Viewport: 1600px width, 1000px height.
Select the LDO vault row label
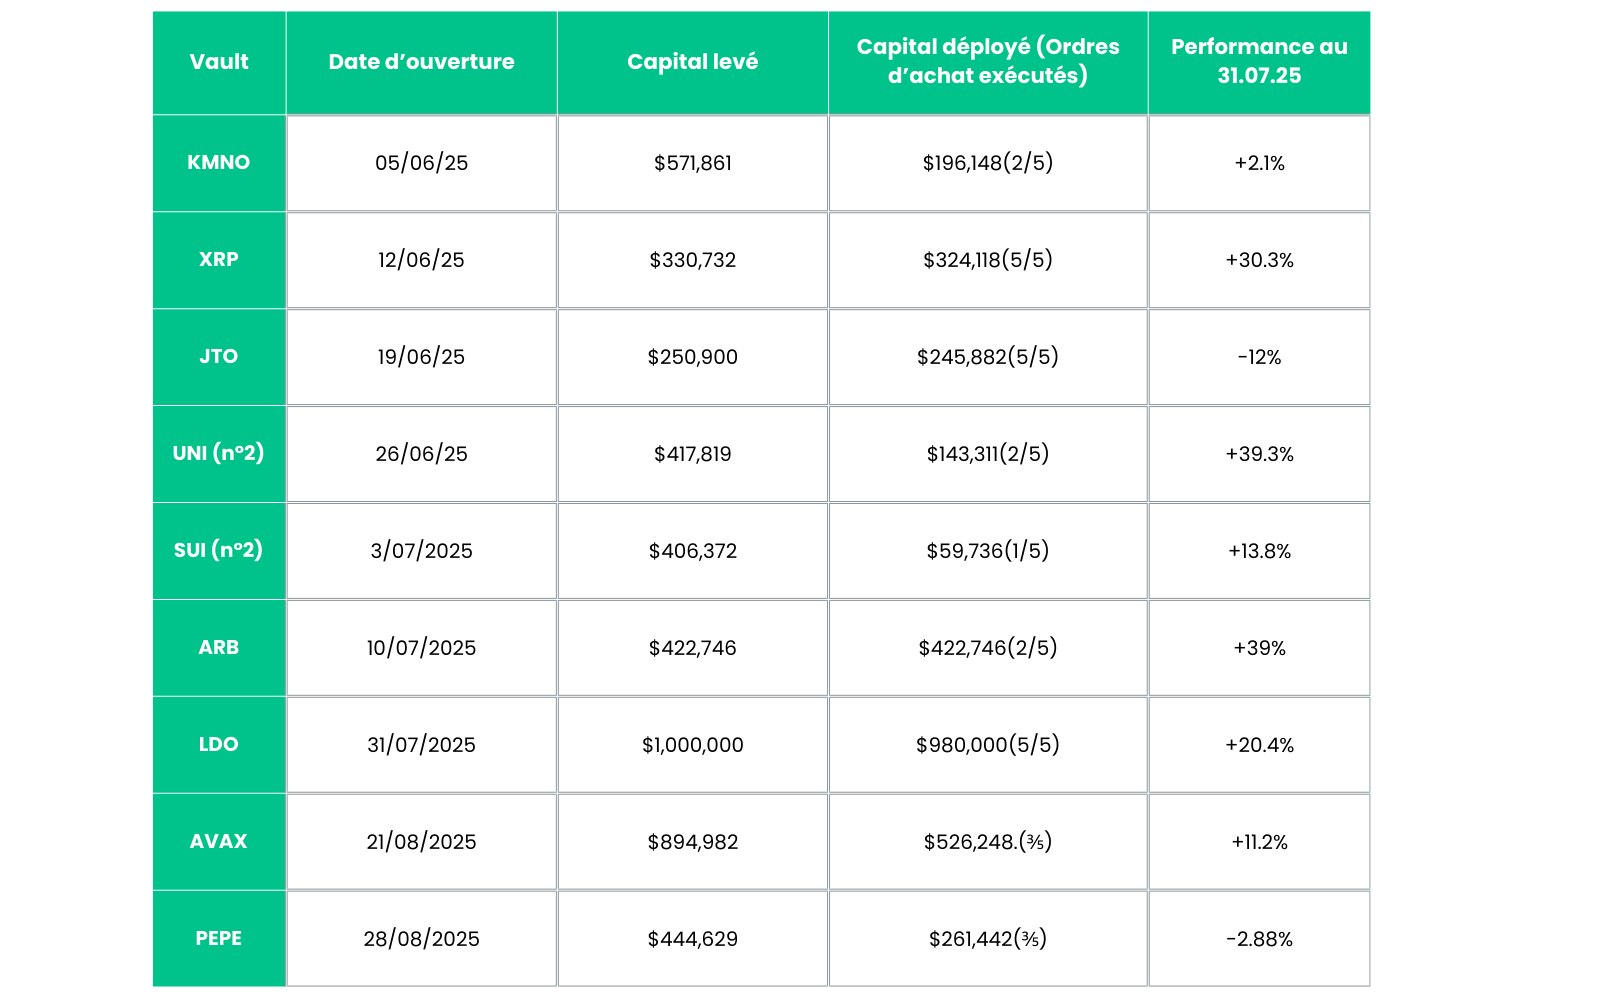click(219, 745)
